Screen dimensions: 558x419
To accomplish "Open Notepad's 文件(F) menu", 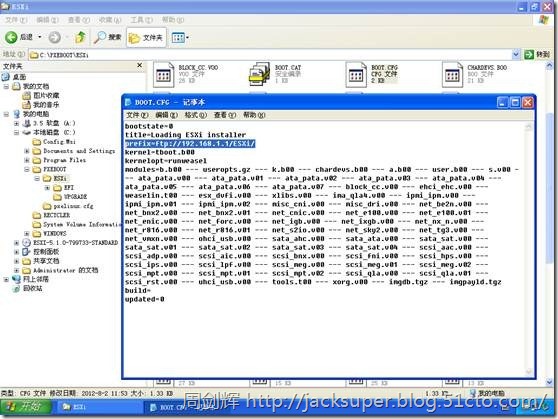I will 137,115.
